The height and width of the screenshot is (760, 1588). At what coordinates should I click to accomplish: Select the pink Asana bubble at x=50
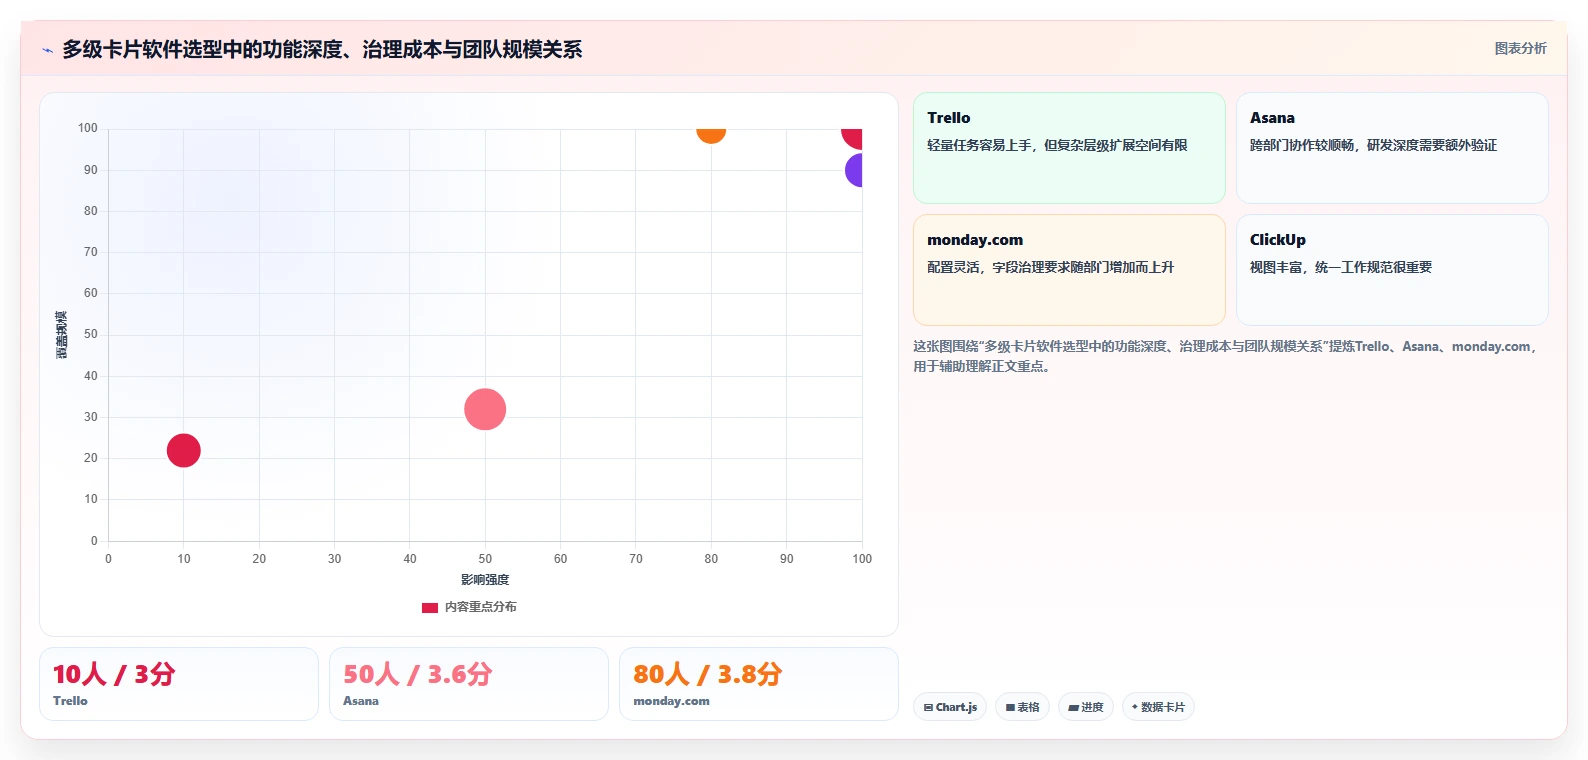click(x=485, y=409)
